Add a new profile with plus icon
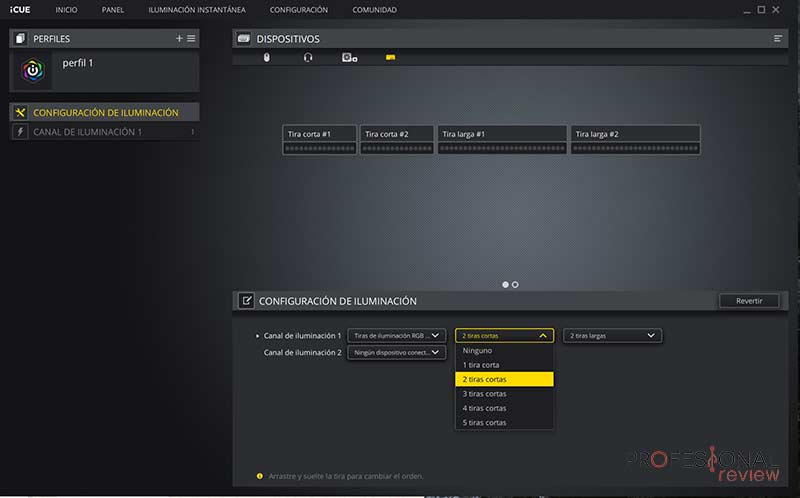This screenshot has height=498, width=800. pyautogui.click(x=179, y=38)
